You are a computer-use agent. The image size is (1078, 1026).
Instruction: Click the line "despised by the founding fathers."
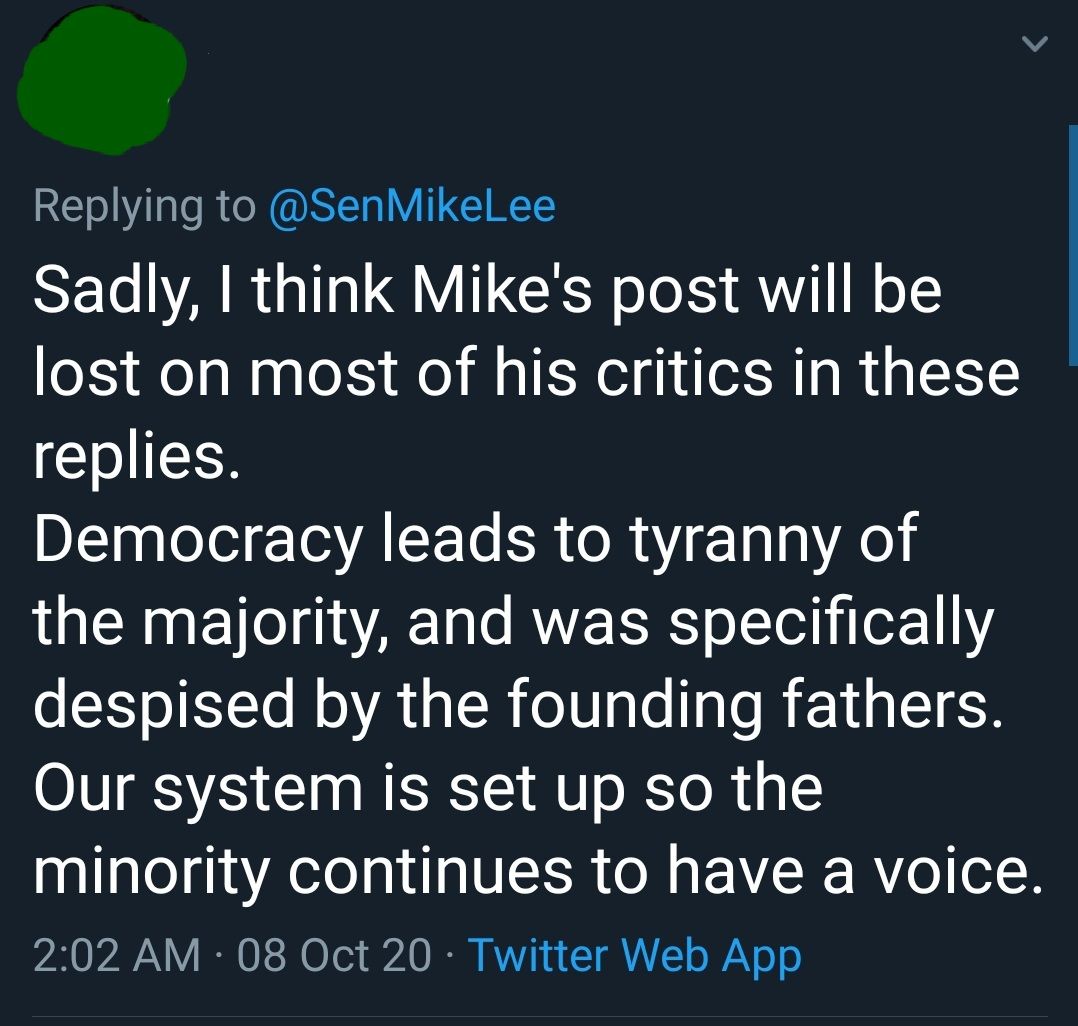pos(517,705)
